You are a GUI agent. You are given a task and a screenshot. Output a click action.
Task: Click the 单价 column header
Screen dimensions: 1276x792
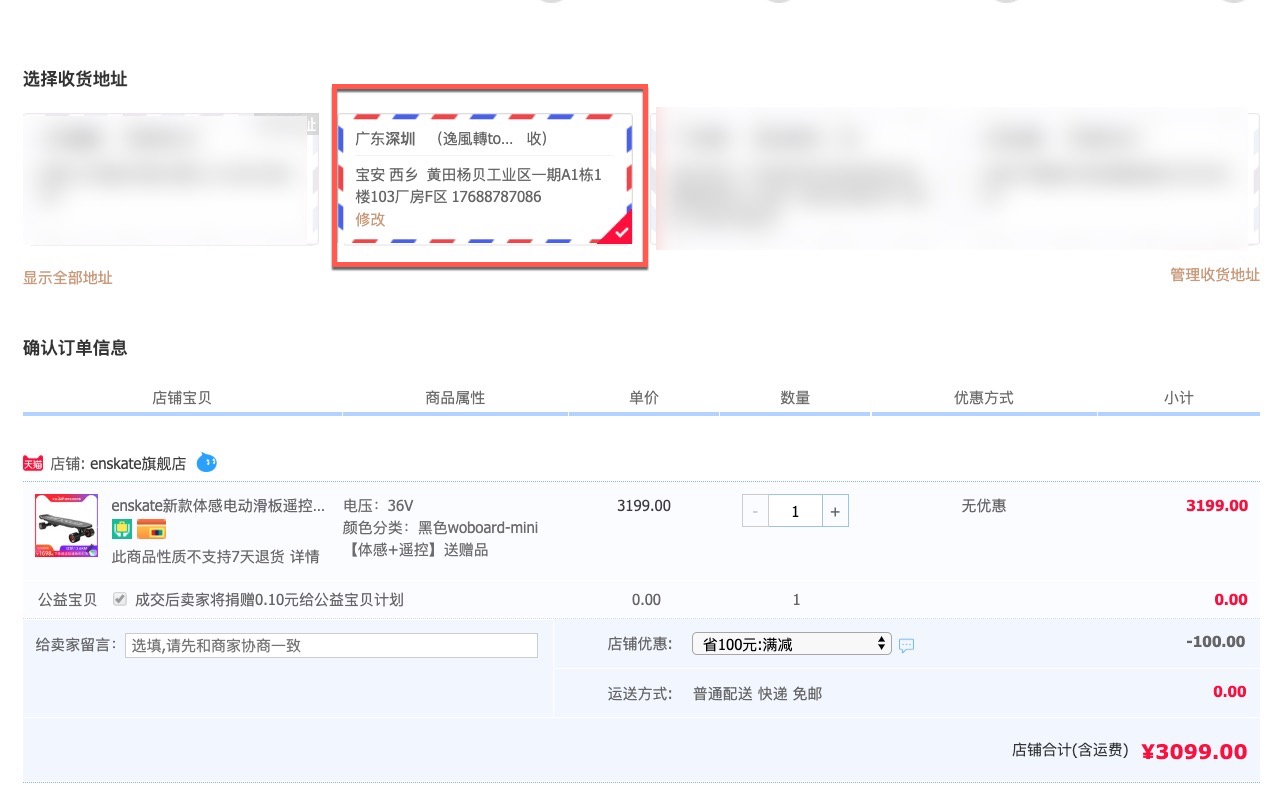[x=644, y=397]
